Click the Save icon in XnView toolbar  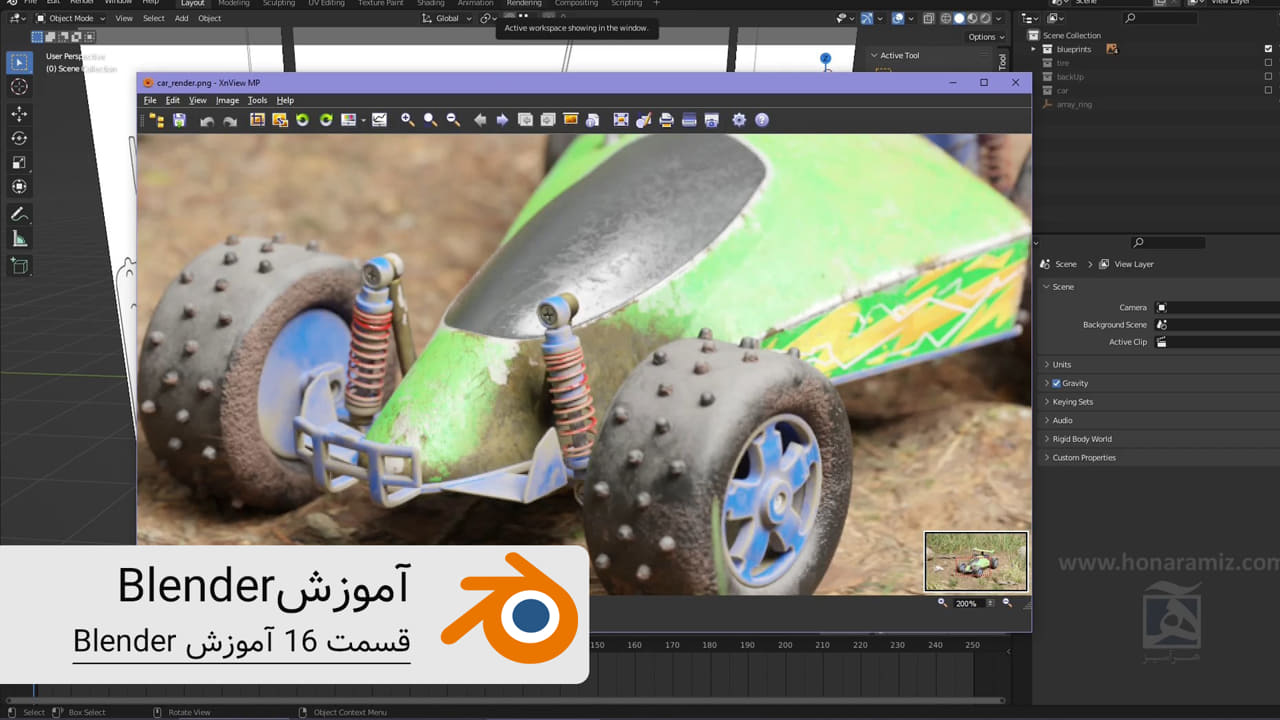(x=179, y=120)
